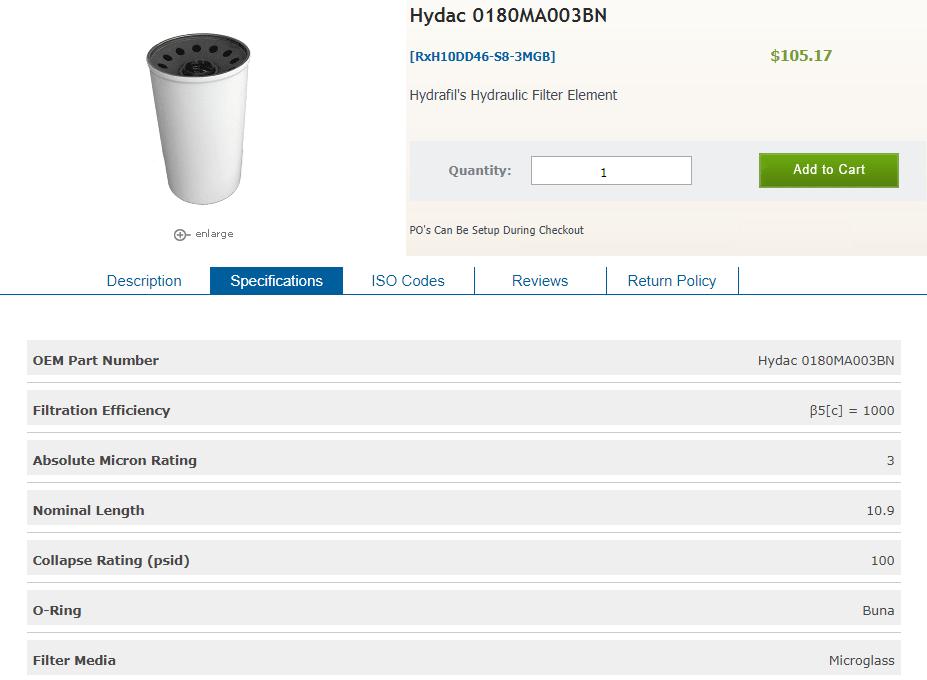Open the ISO Codes tab
The image size is (927, 680).
point(408,281)
